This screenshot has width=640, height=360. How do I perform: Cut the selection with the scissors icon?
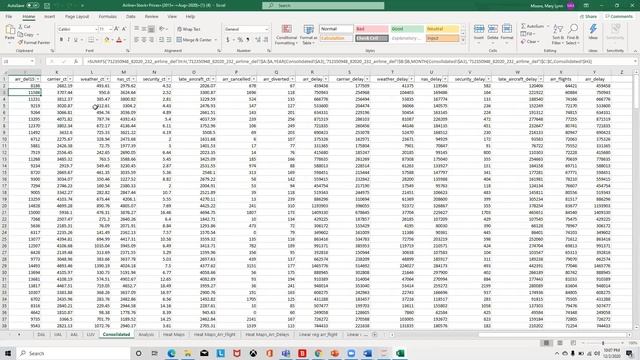pyautogui.click(x=24, y=27)
